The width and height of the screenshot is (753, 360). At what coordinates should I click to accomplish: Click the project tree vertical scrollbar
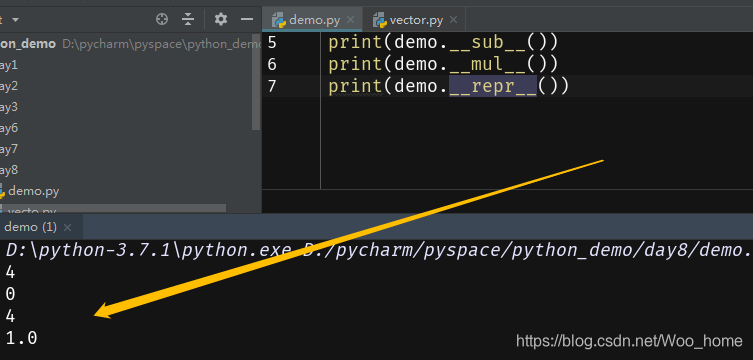[x=256, y=82]
